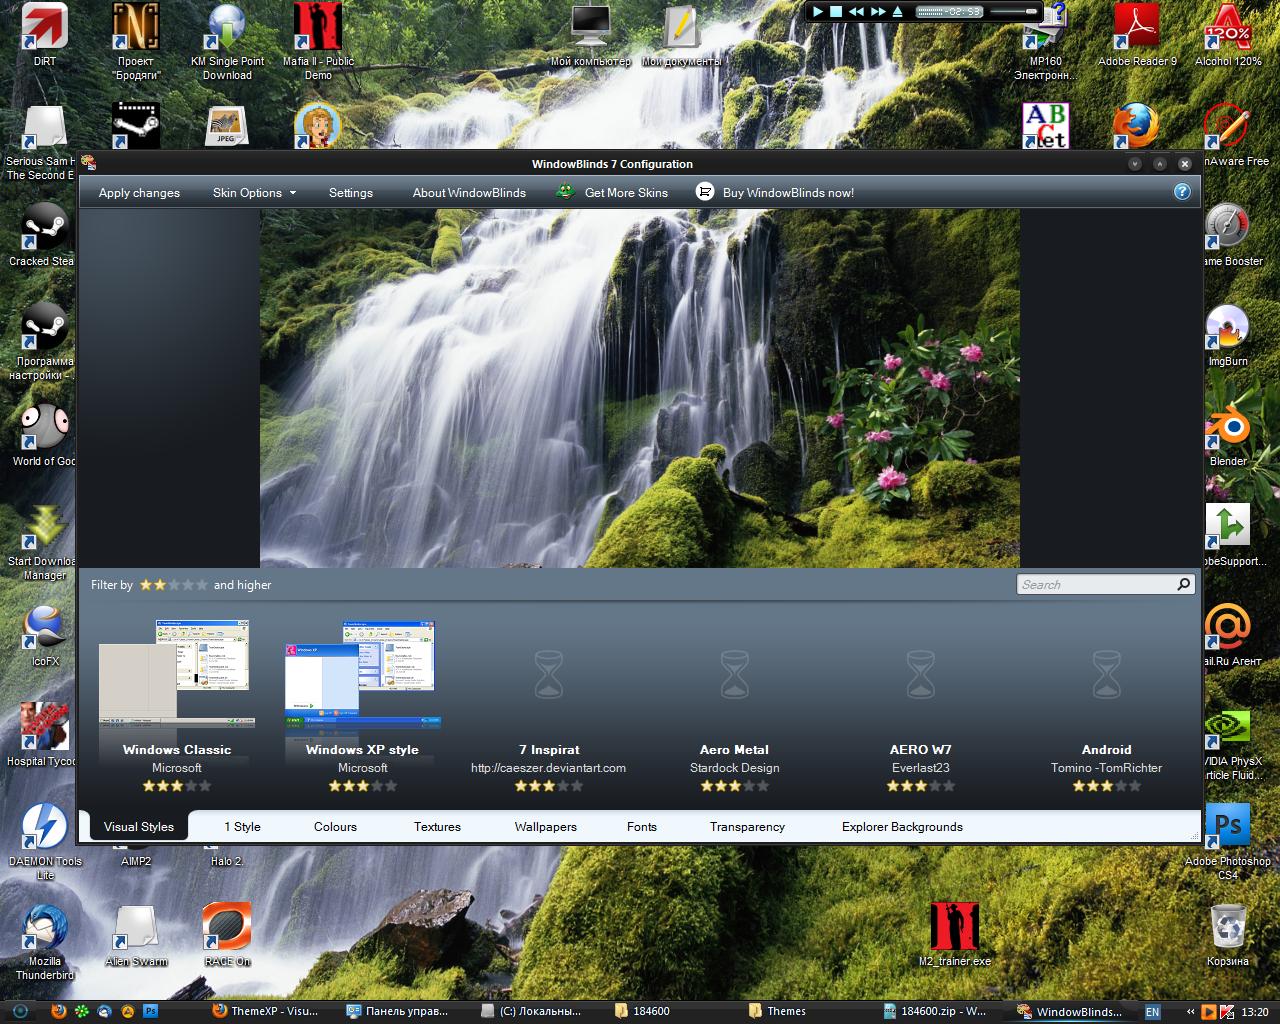Open the Settings page
The image size is (1280, 1024).
351,192
